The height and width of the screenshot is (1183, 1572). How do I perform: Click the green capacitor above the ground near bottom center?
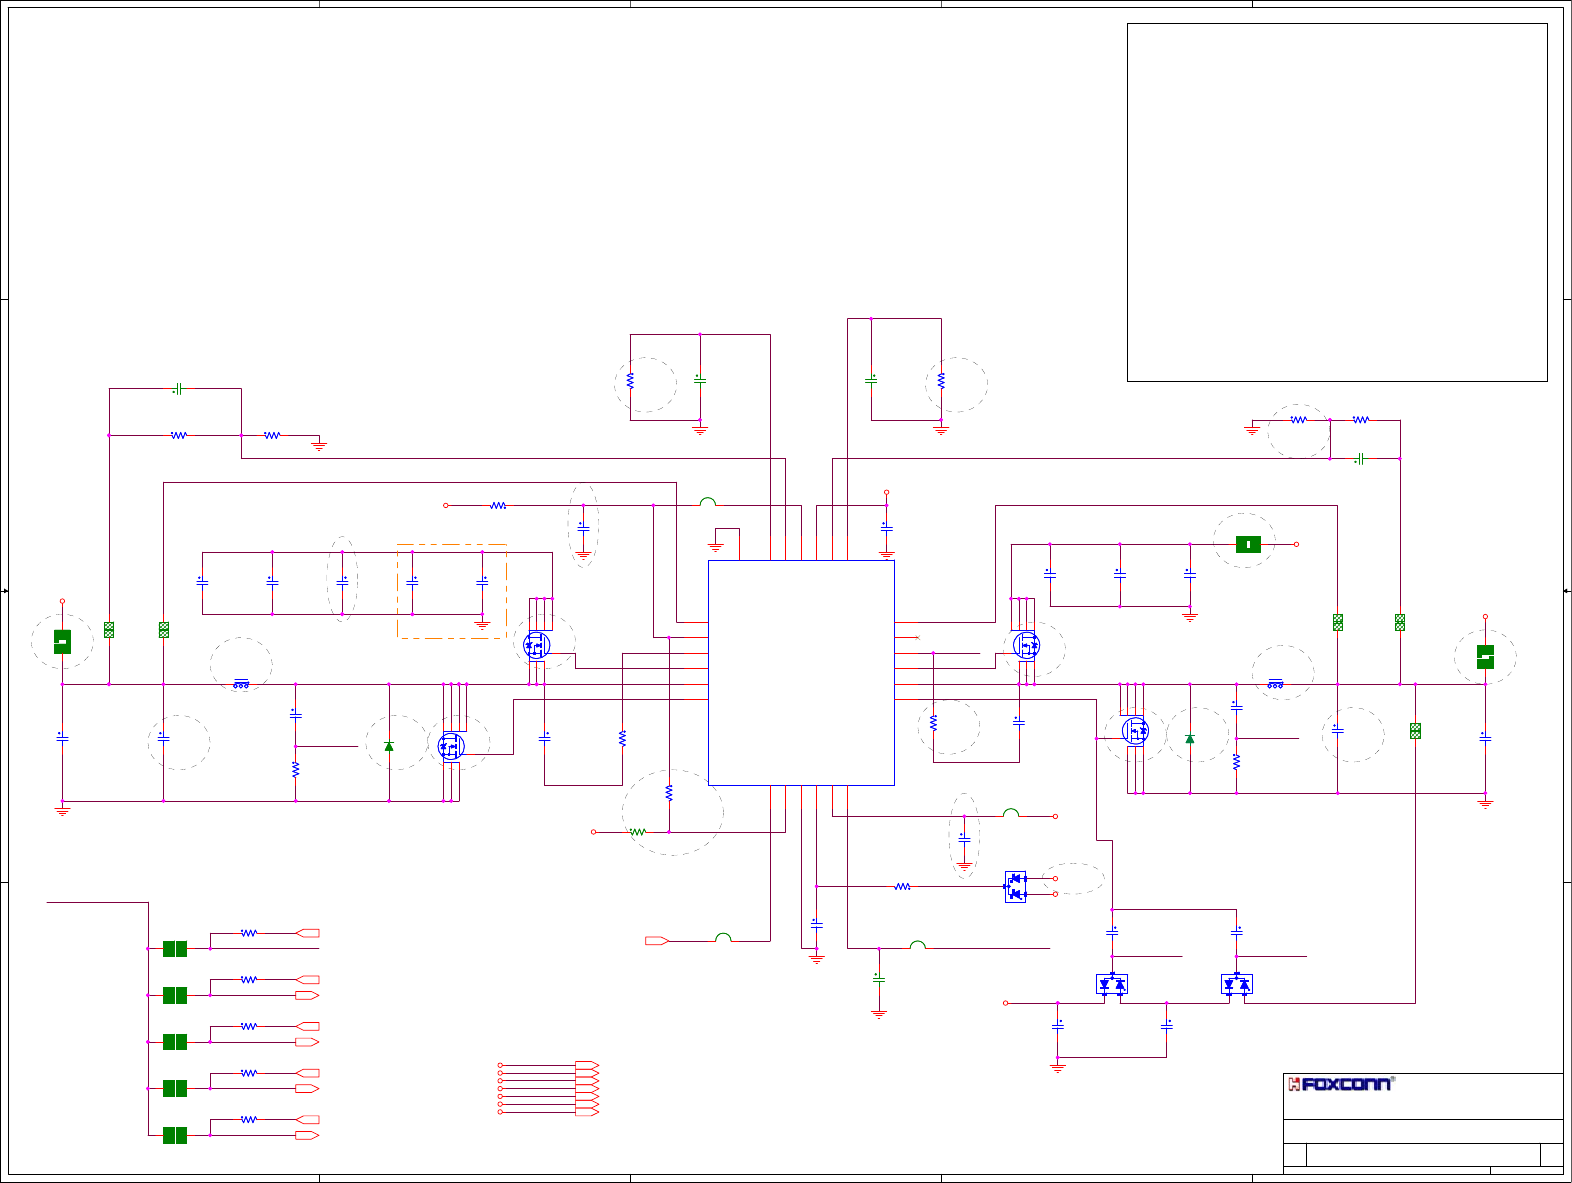[879, 979]
